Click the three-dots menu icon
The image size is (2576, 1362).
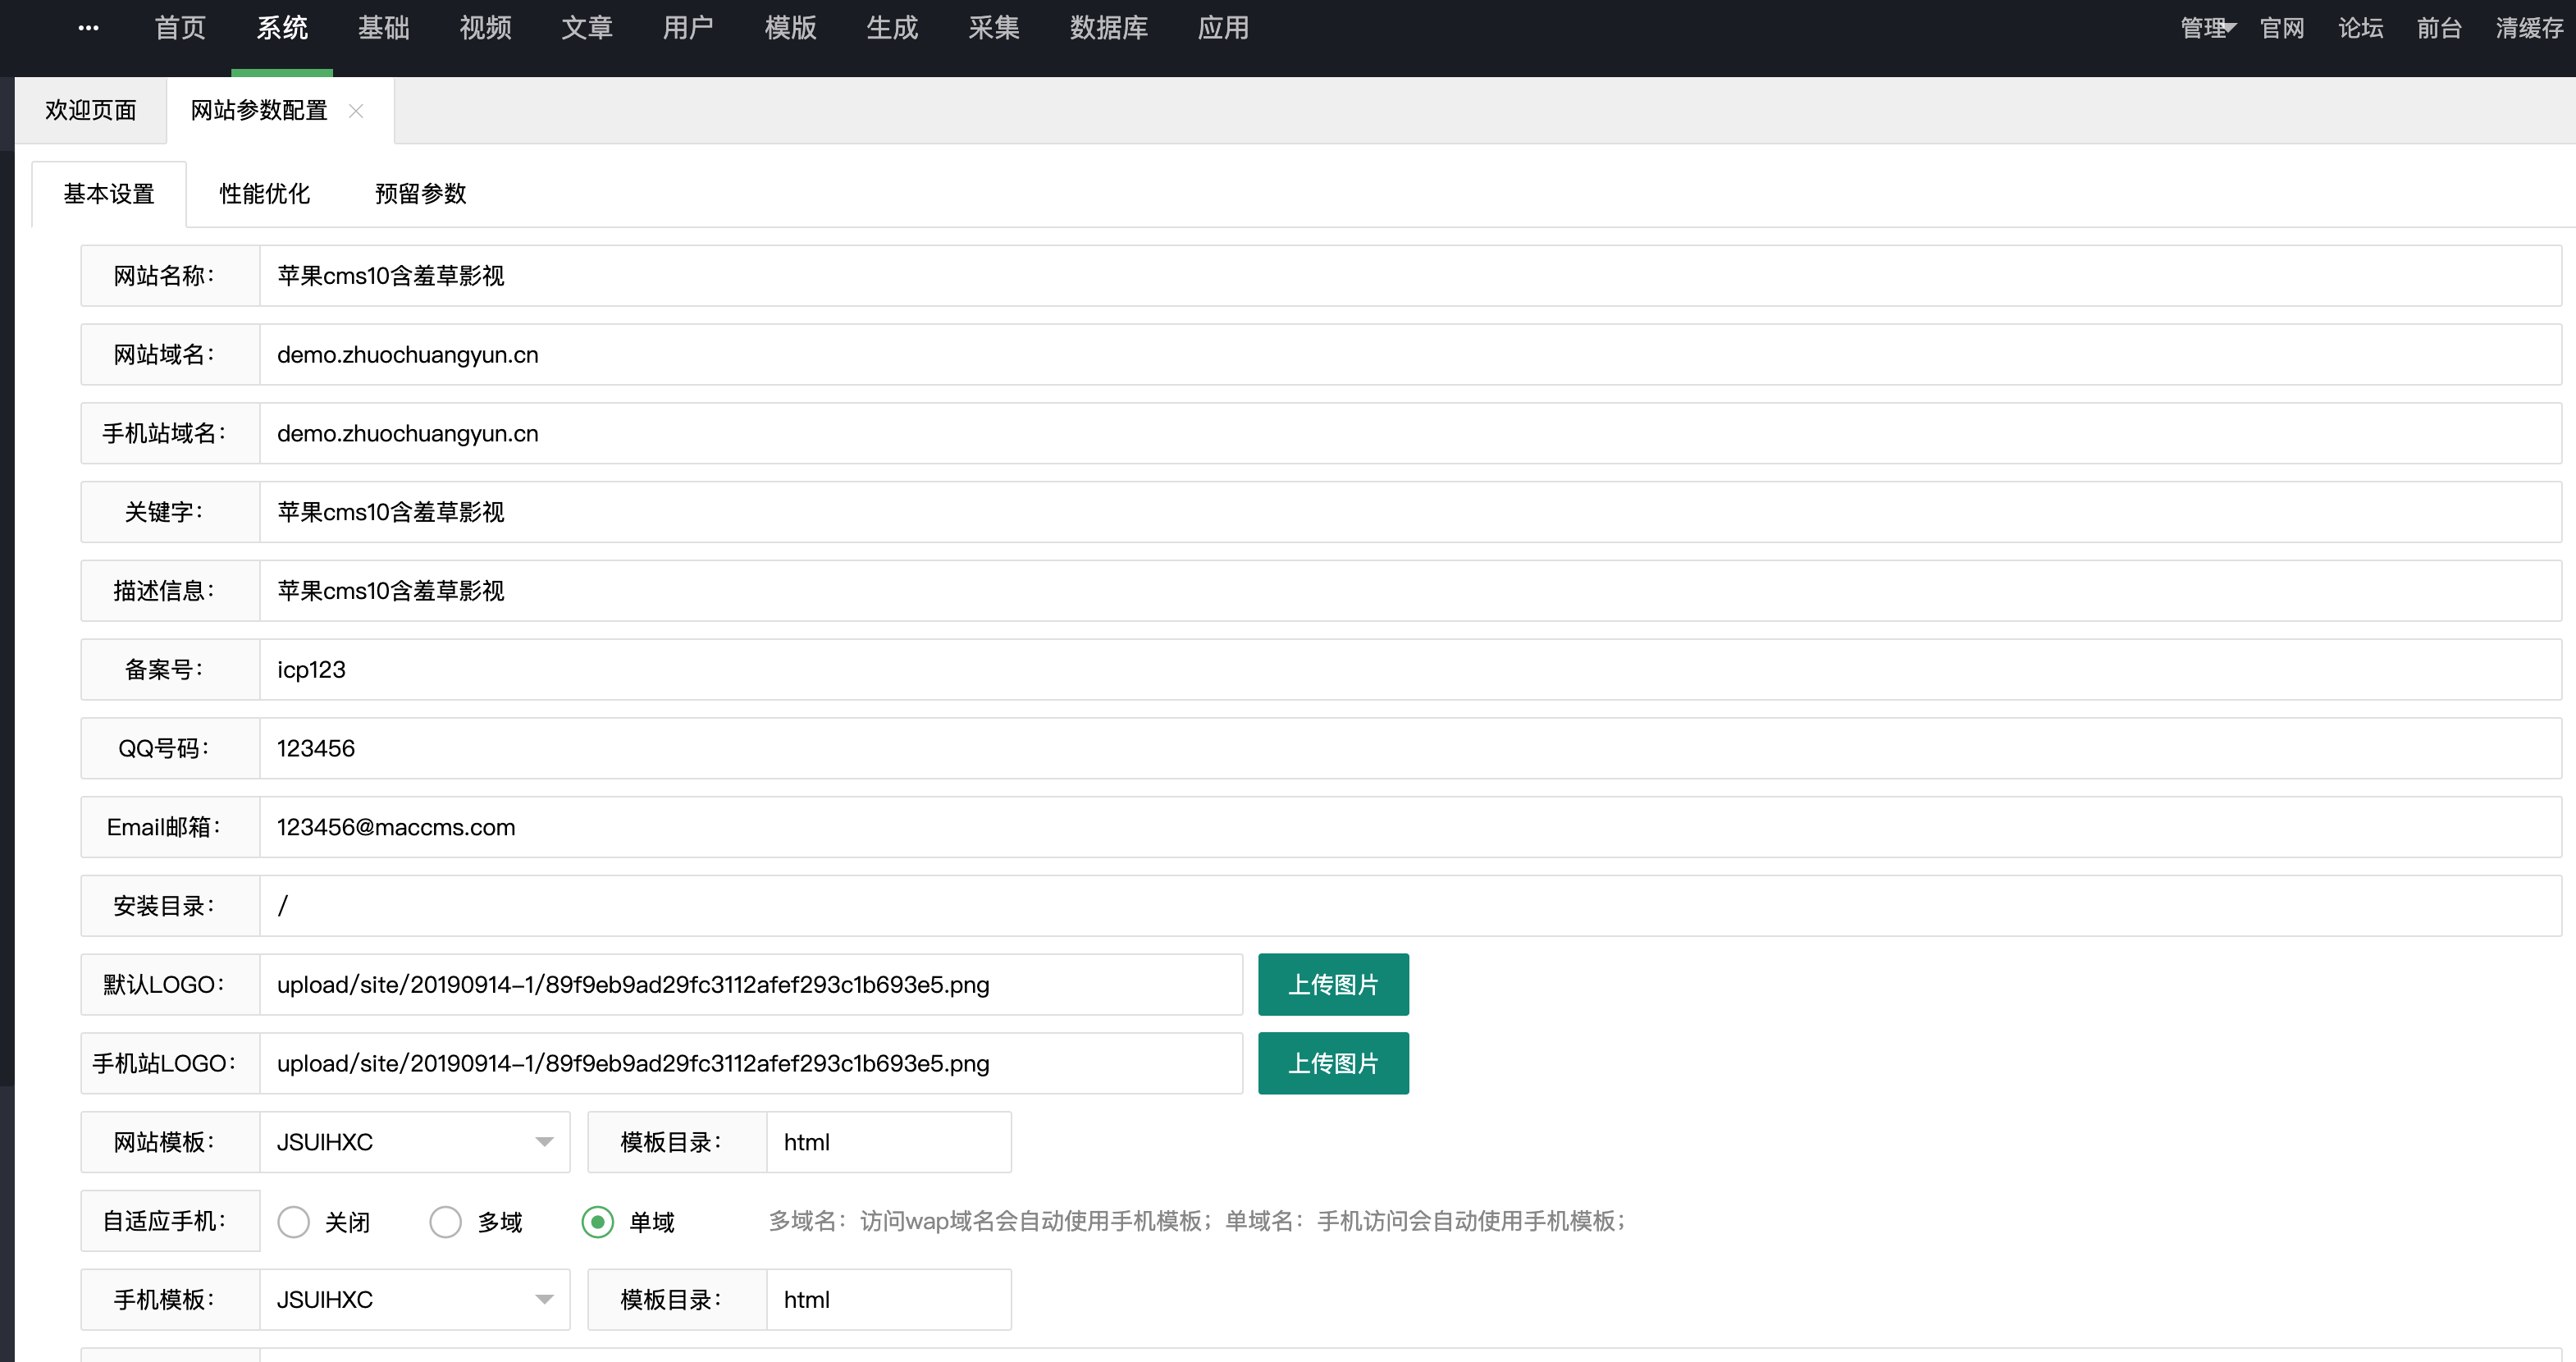pos(88,28)
